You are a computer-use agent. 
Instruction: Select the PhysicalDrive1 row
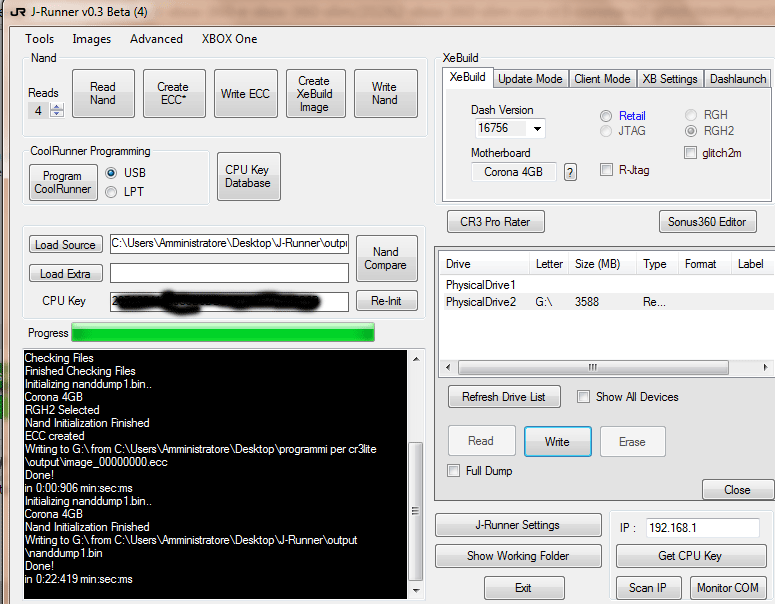coord(606,285)
